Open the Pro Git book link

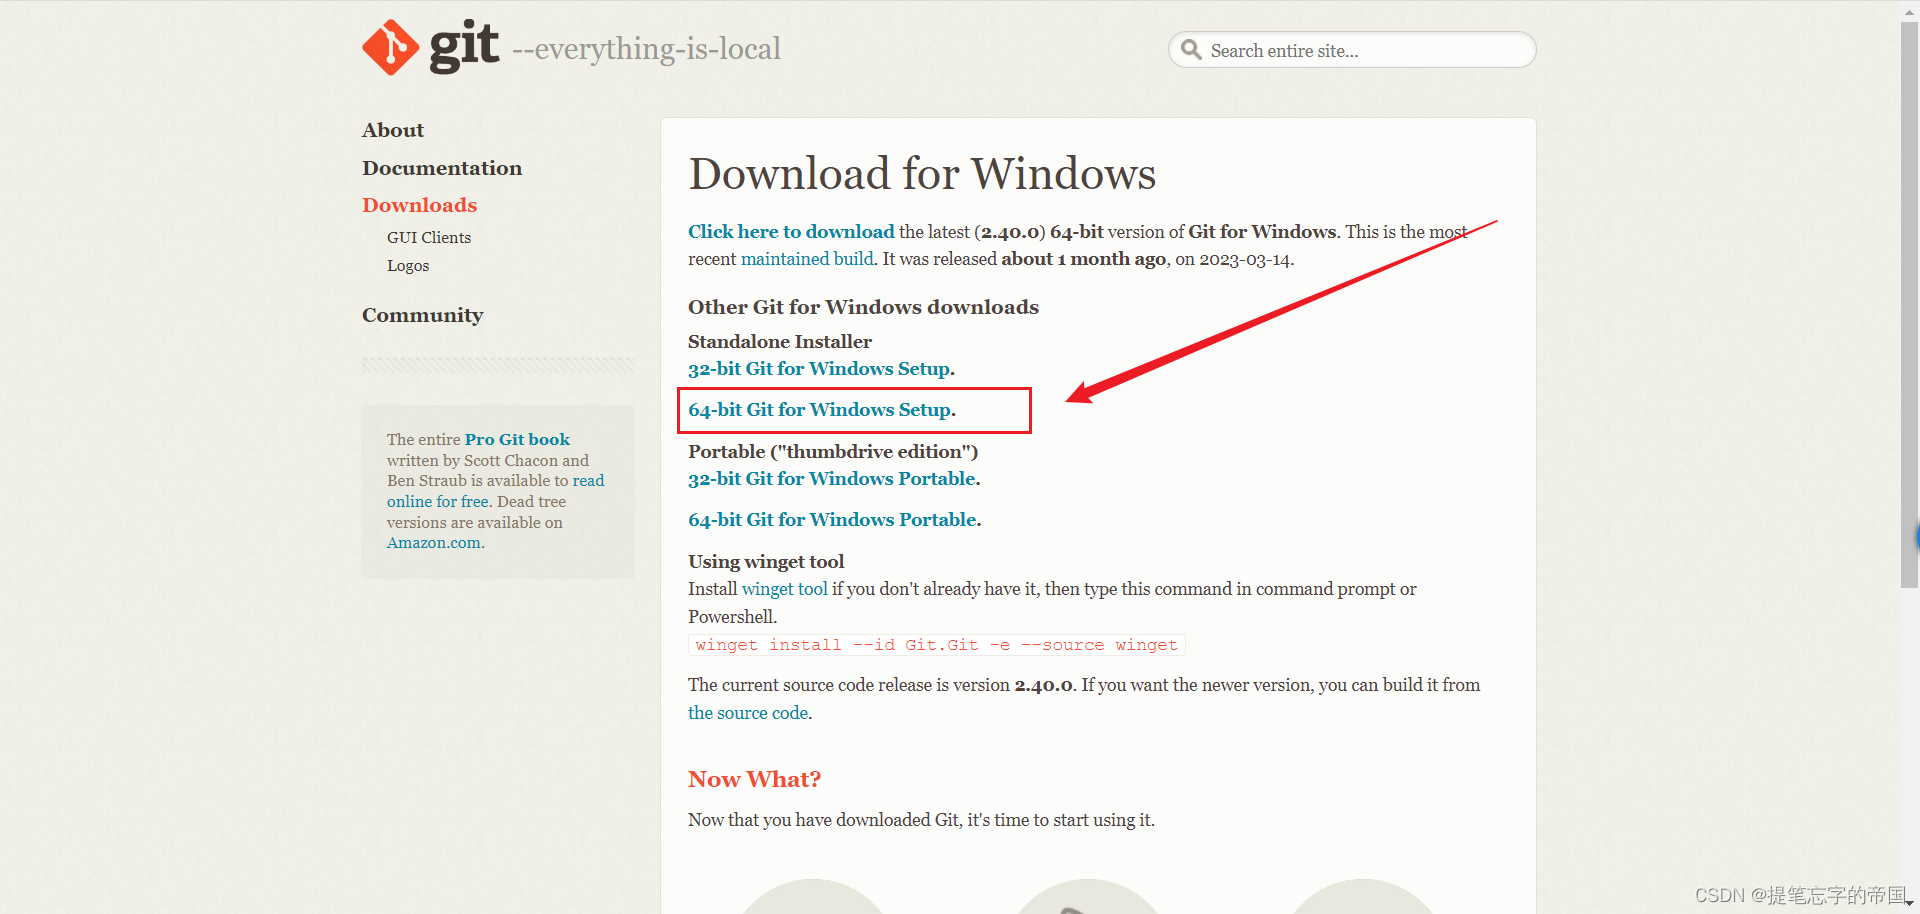(517, 440)
